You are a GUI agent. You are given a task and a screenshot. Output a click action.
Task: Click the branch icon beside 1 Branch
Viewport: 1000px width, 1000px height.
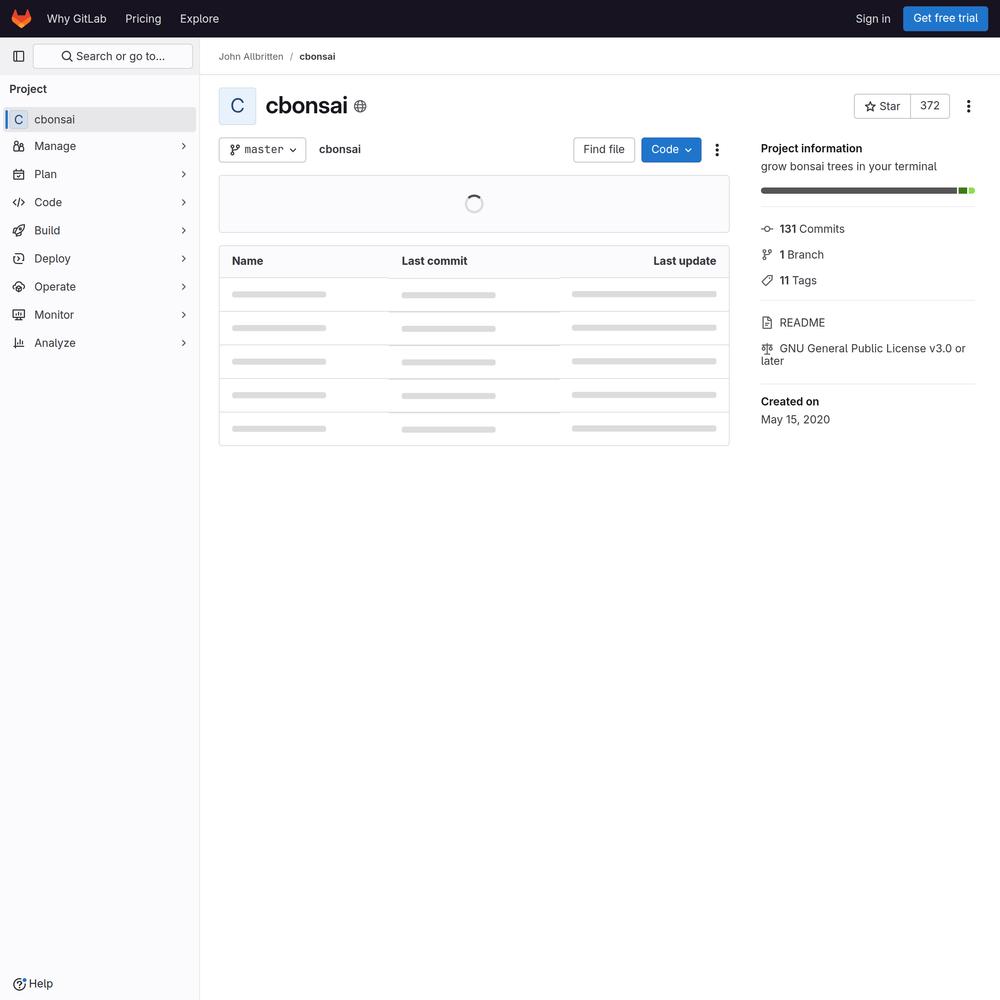click(767, 254)
